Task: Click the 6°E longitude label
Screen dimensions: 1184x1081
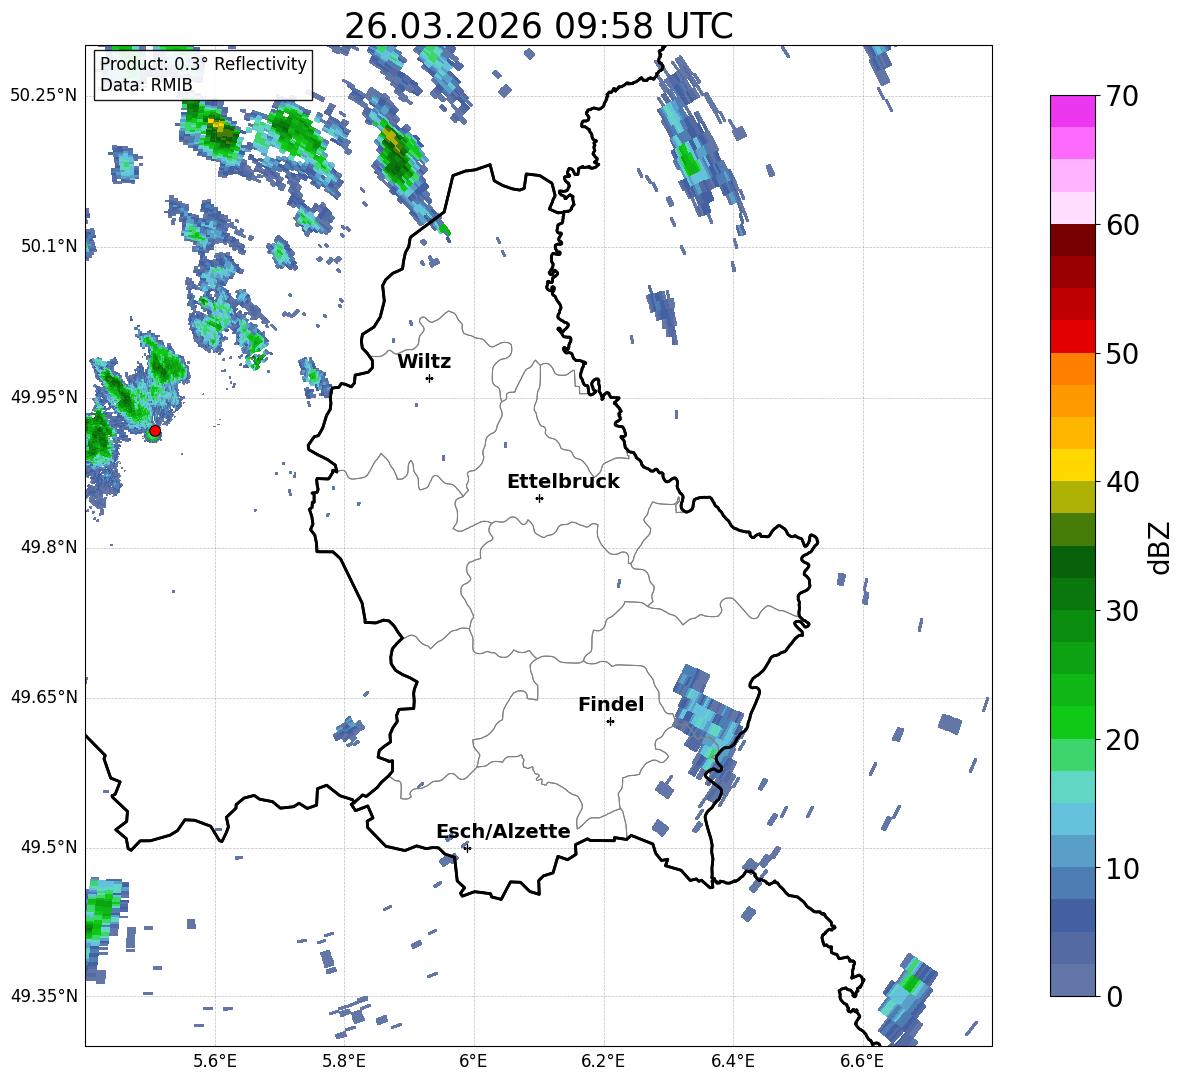Action: coord(473,1061)
